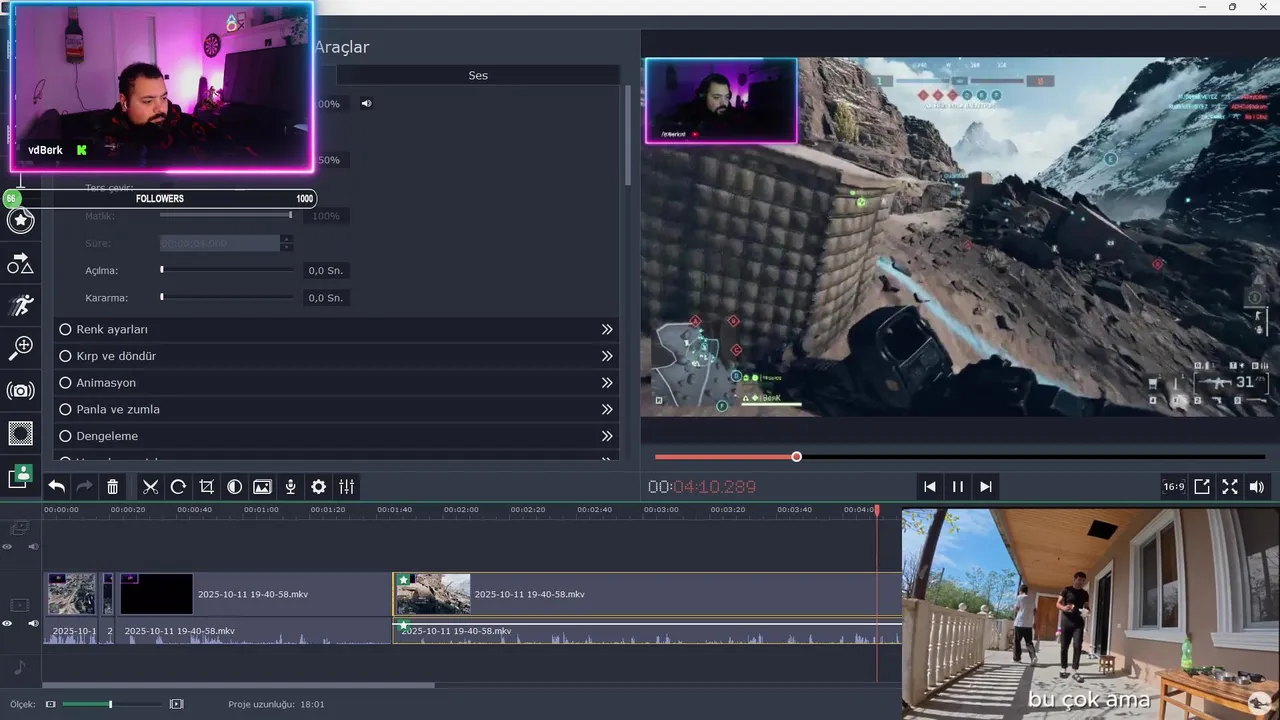Hide the upper overlay track eye icon
This screenshot has height=720, width=1280.
tap(7, 547)
